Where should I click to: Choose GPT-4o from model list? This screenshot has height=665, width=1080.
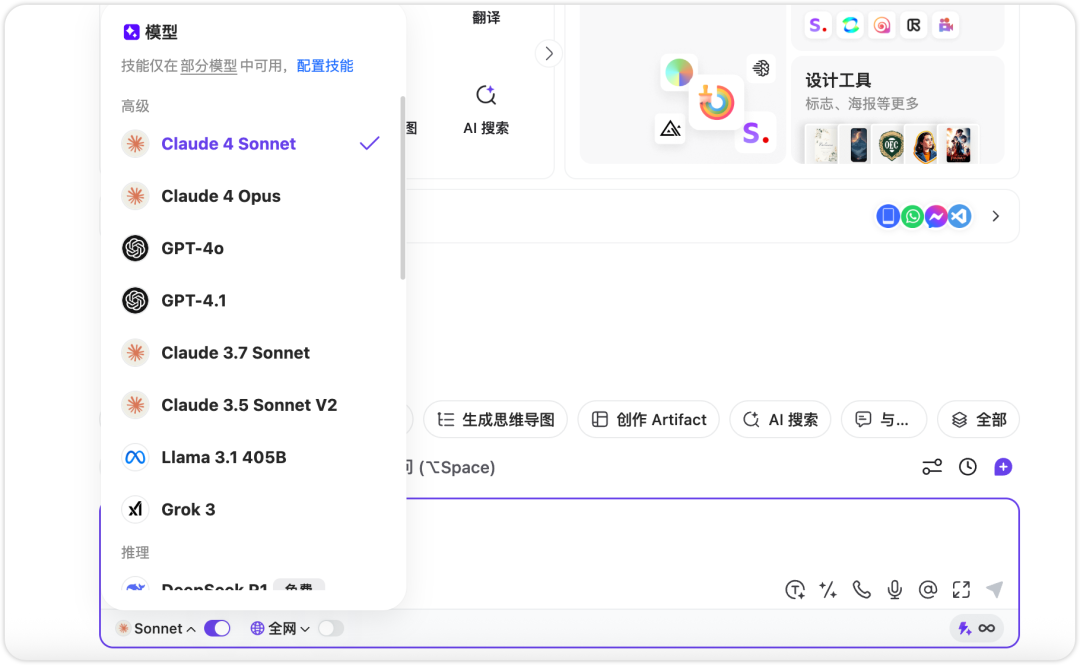[251, 248]
